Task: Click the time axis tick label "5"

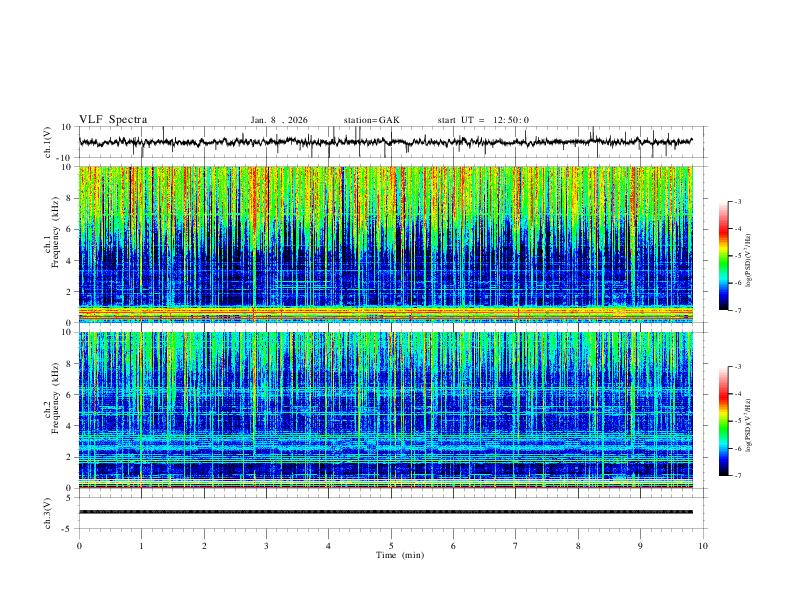Action: (x=391, y=546)
